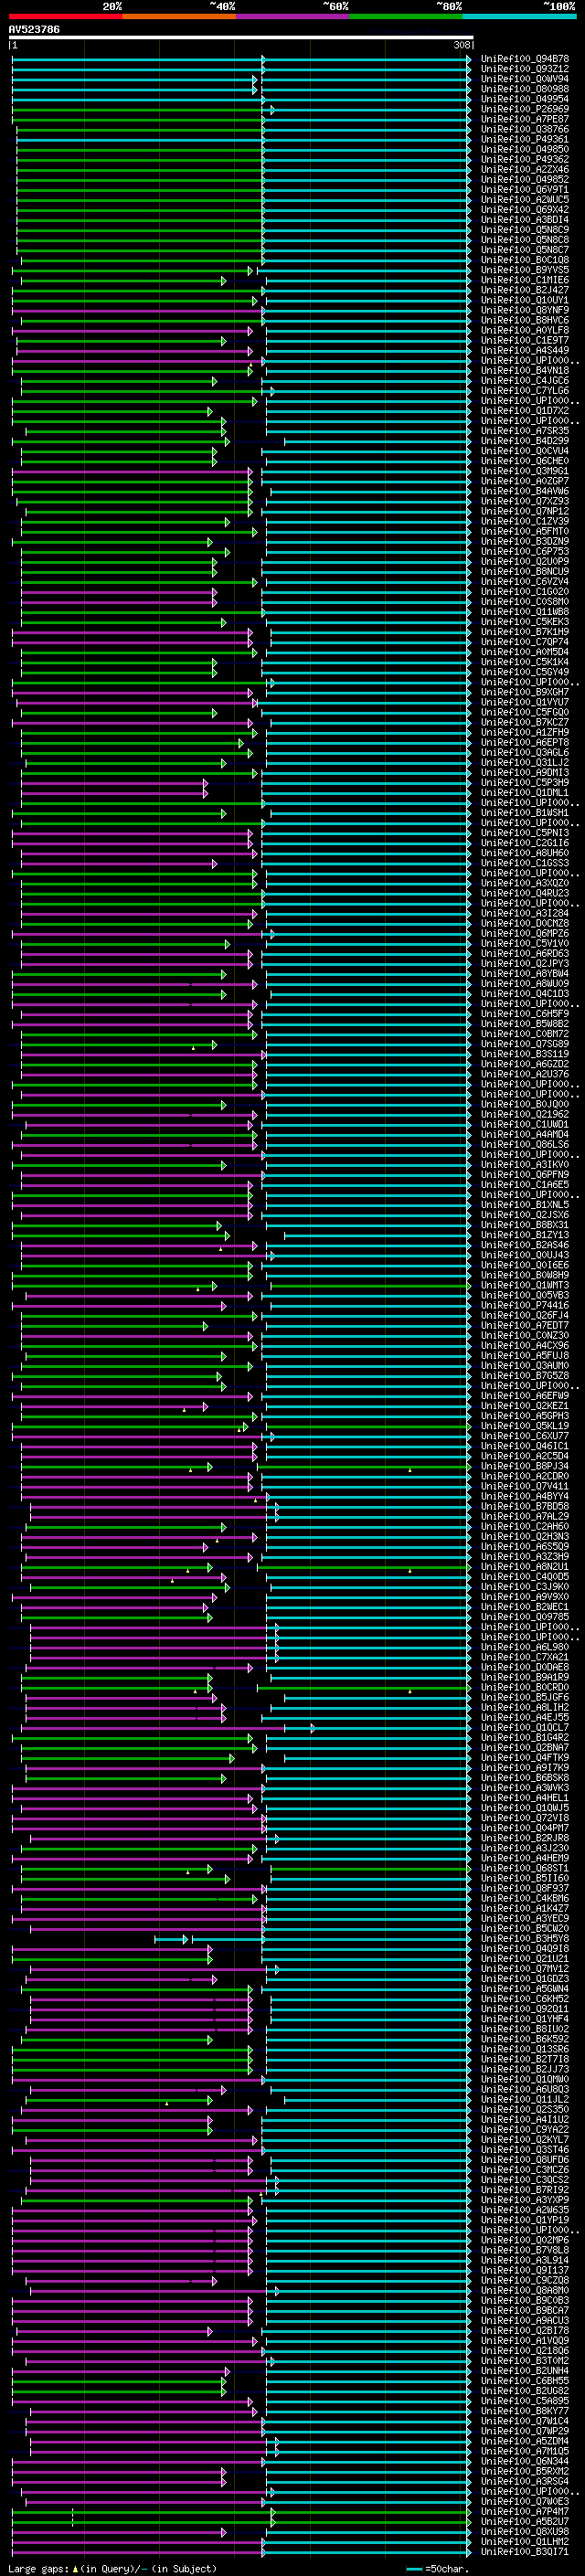Choose hit UniRef100_B2J427

(525, 290)
